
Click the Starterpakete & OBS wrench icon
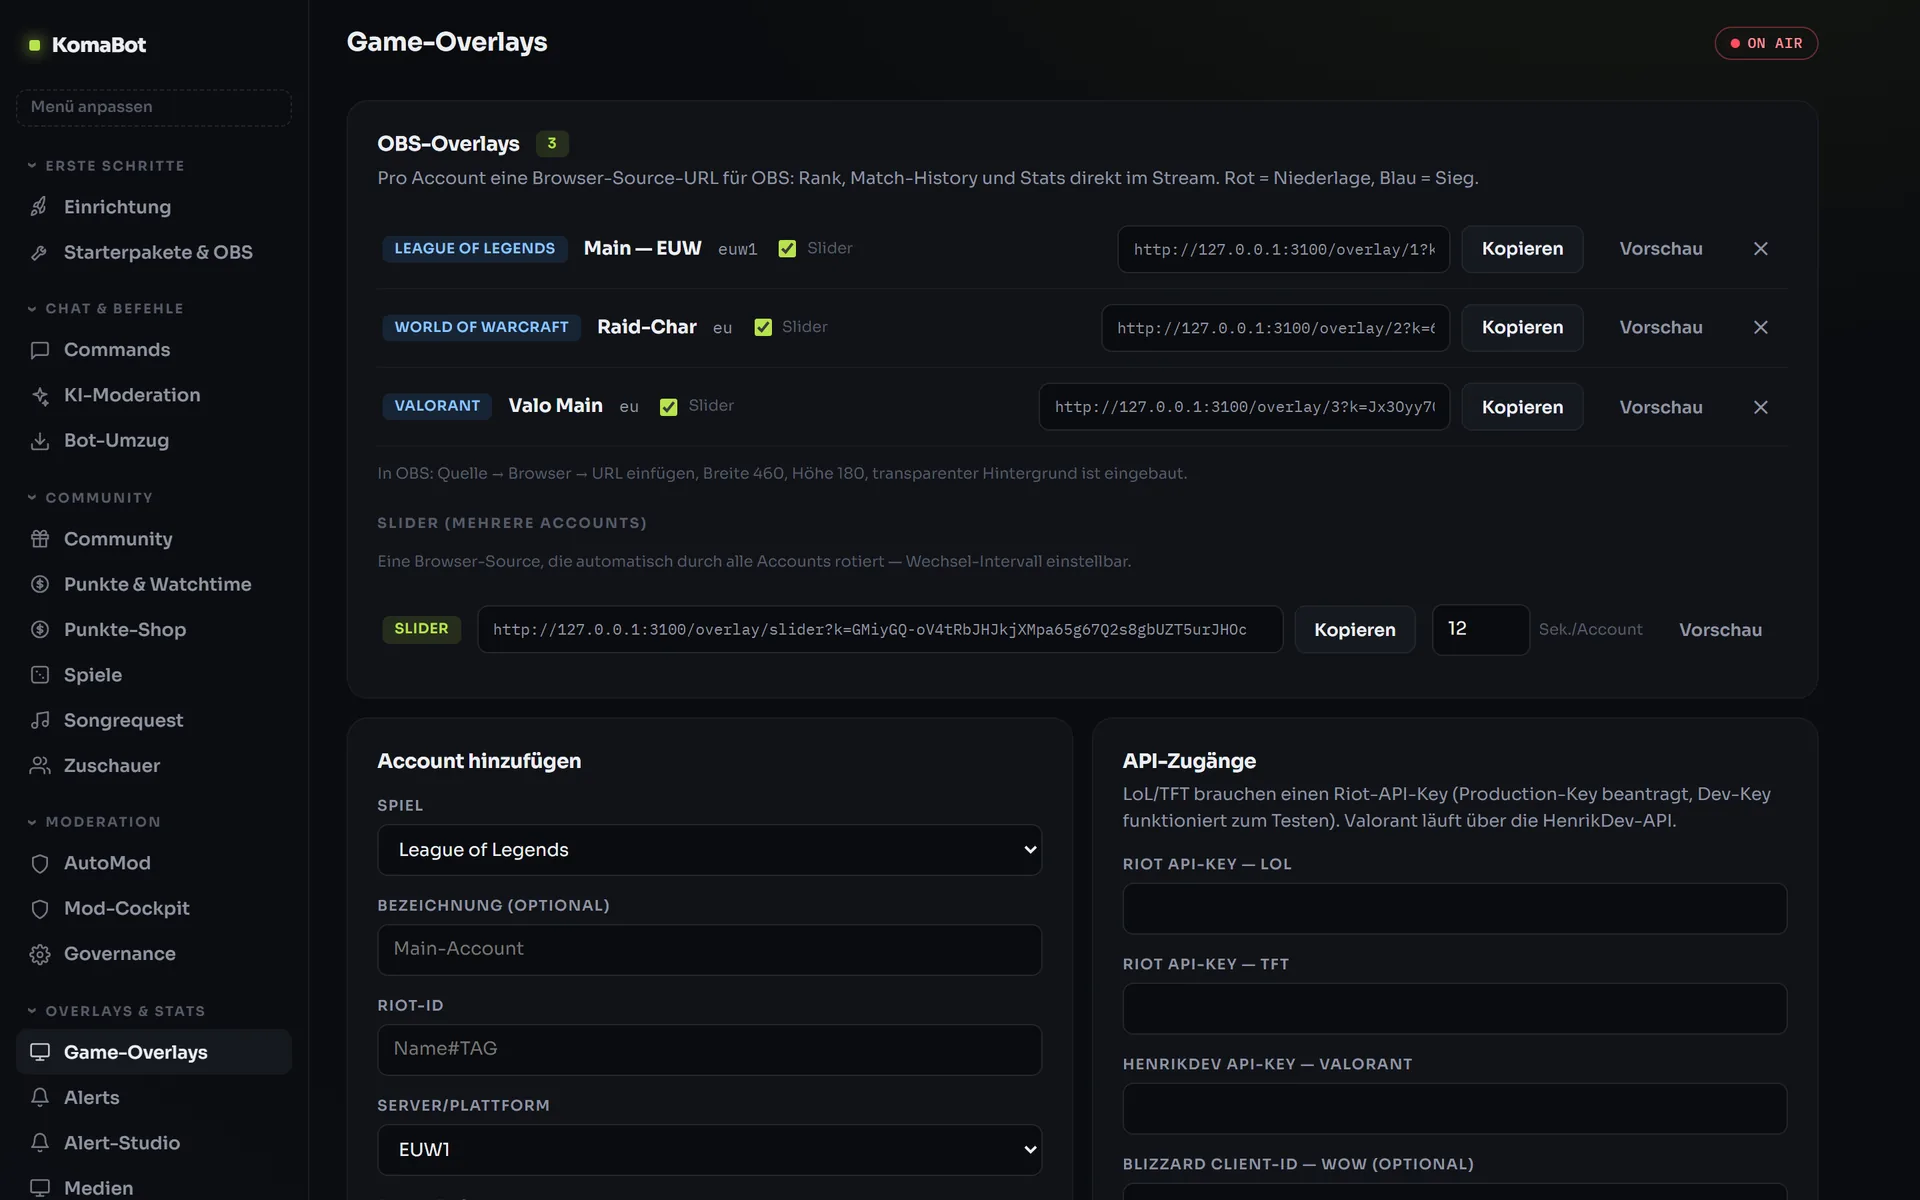point(40,252)
